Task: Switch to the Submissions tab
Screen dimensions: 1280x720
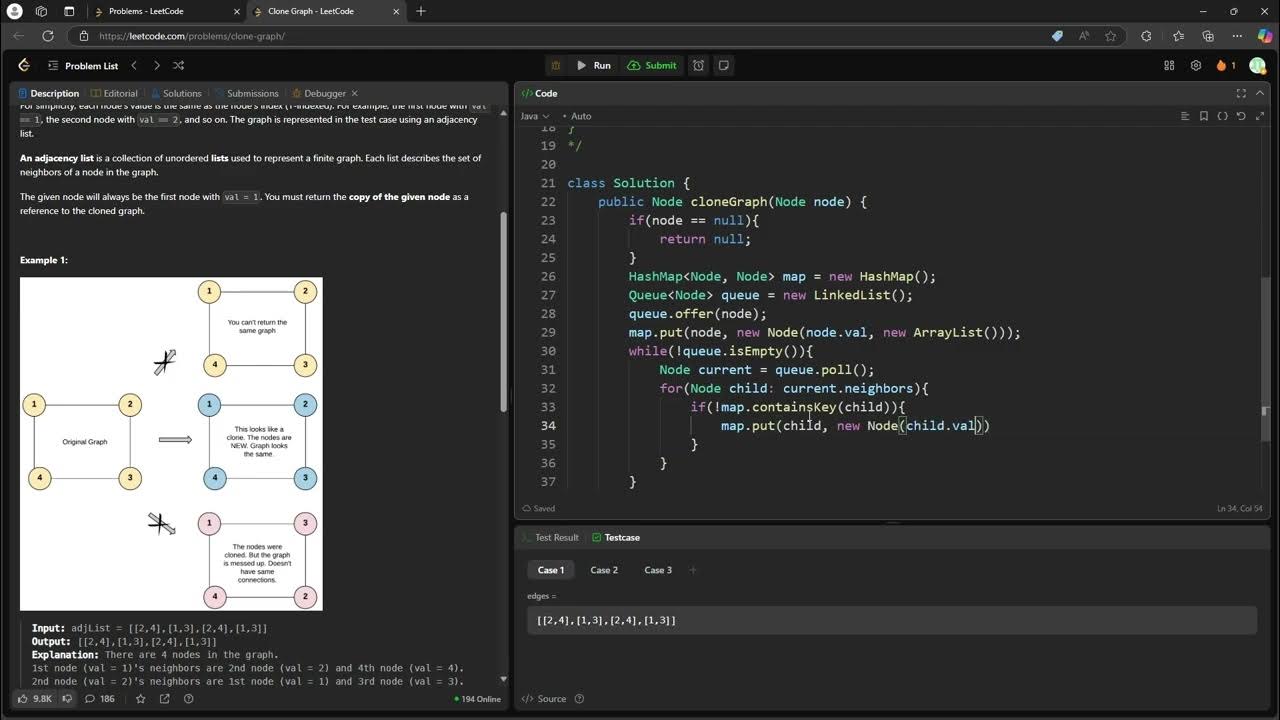Action: pyautogui.click(x=246, y=93)
